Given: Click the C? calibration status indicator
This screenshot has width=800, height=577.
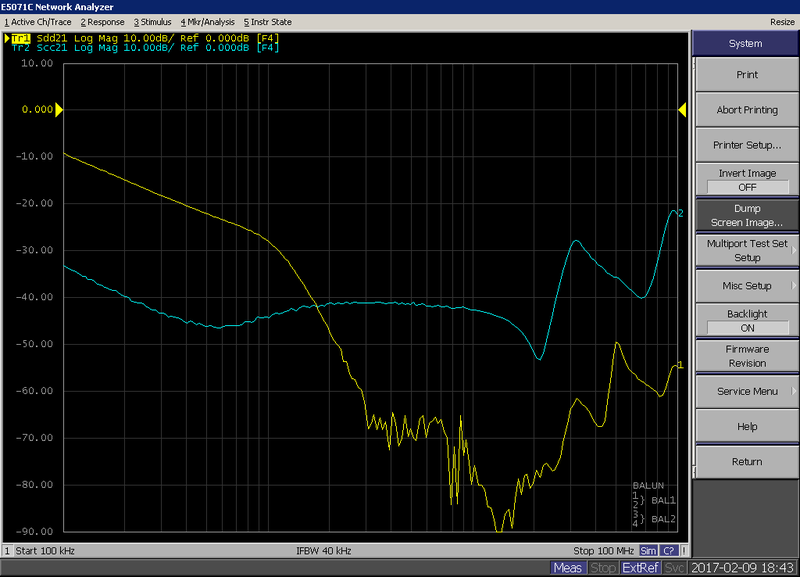Looking at the screenshot, I should point(669,551).
